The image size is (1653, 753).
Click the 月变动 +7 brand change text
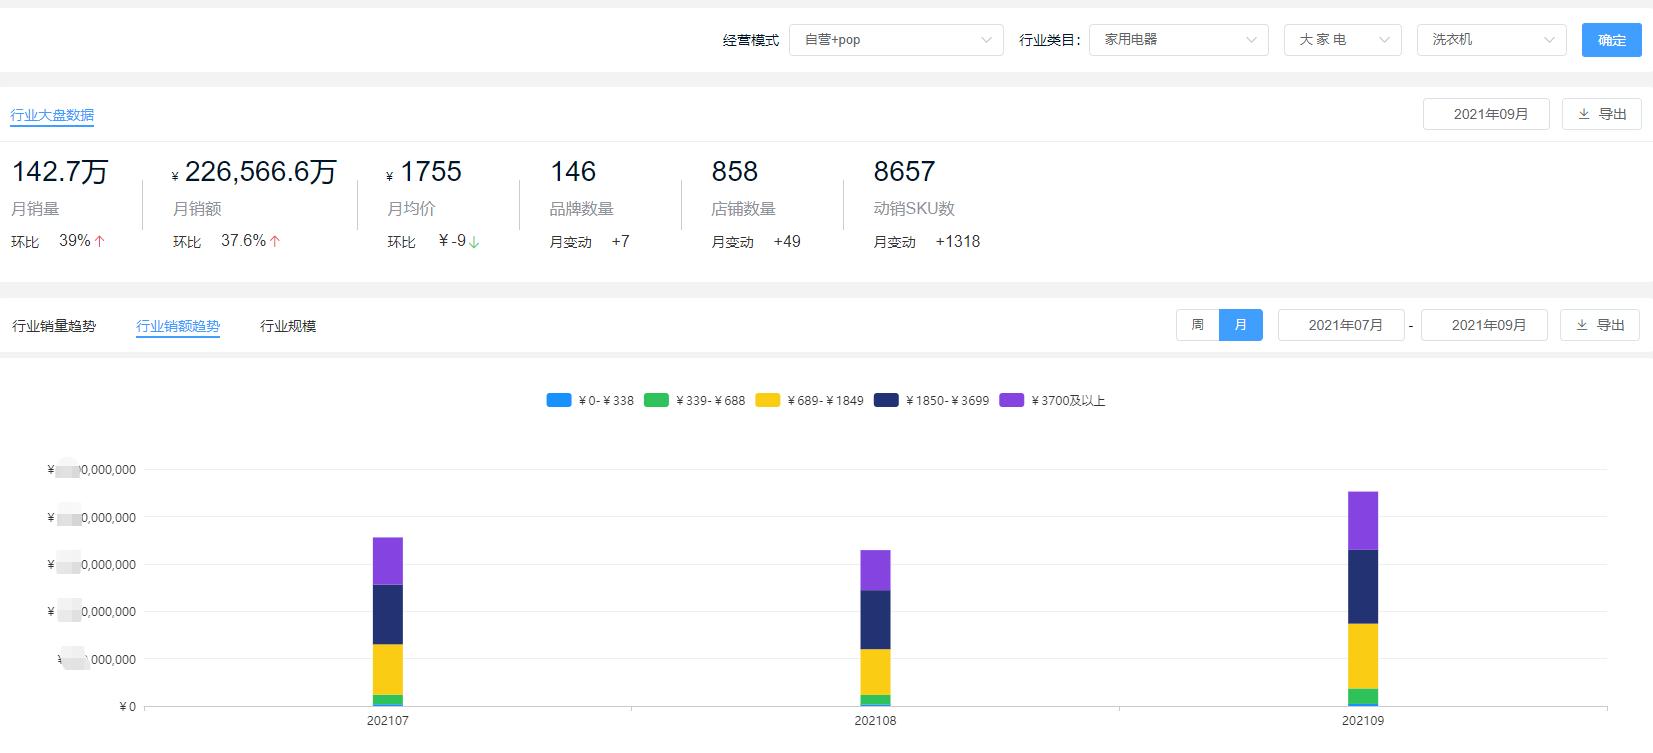point(590,242)
